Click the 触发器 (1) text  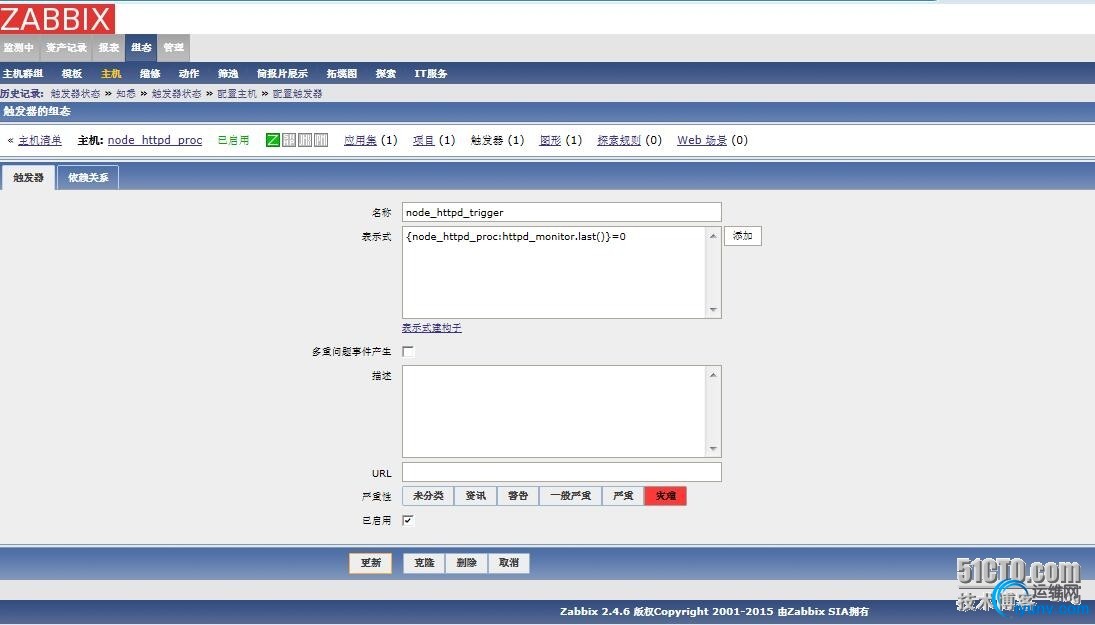click(497, 140)
